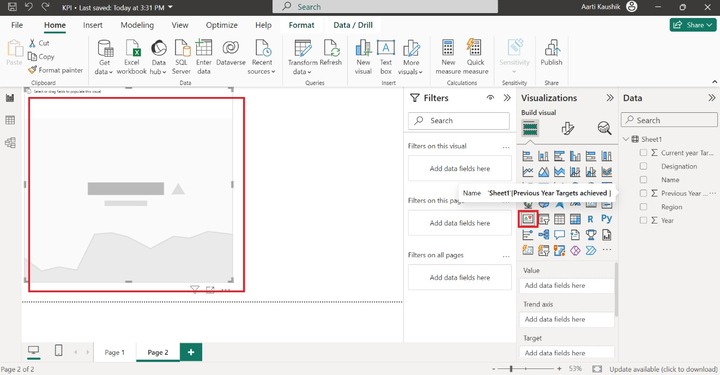The width and height of the screenshot is (720, 375).
Task: Click Update available download notice
Action: tap(663, 369)
